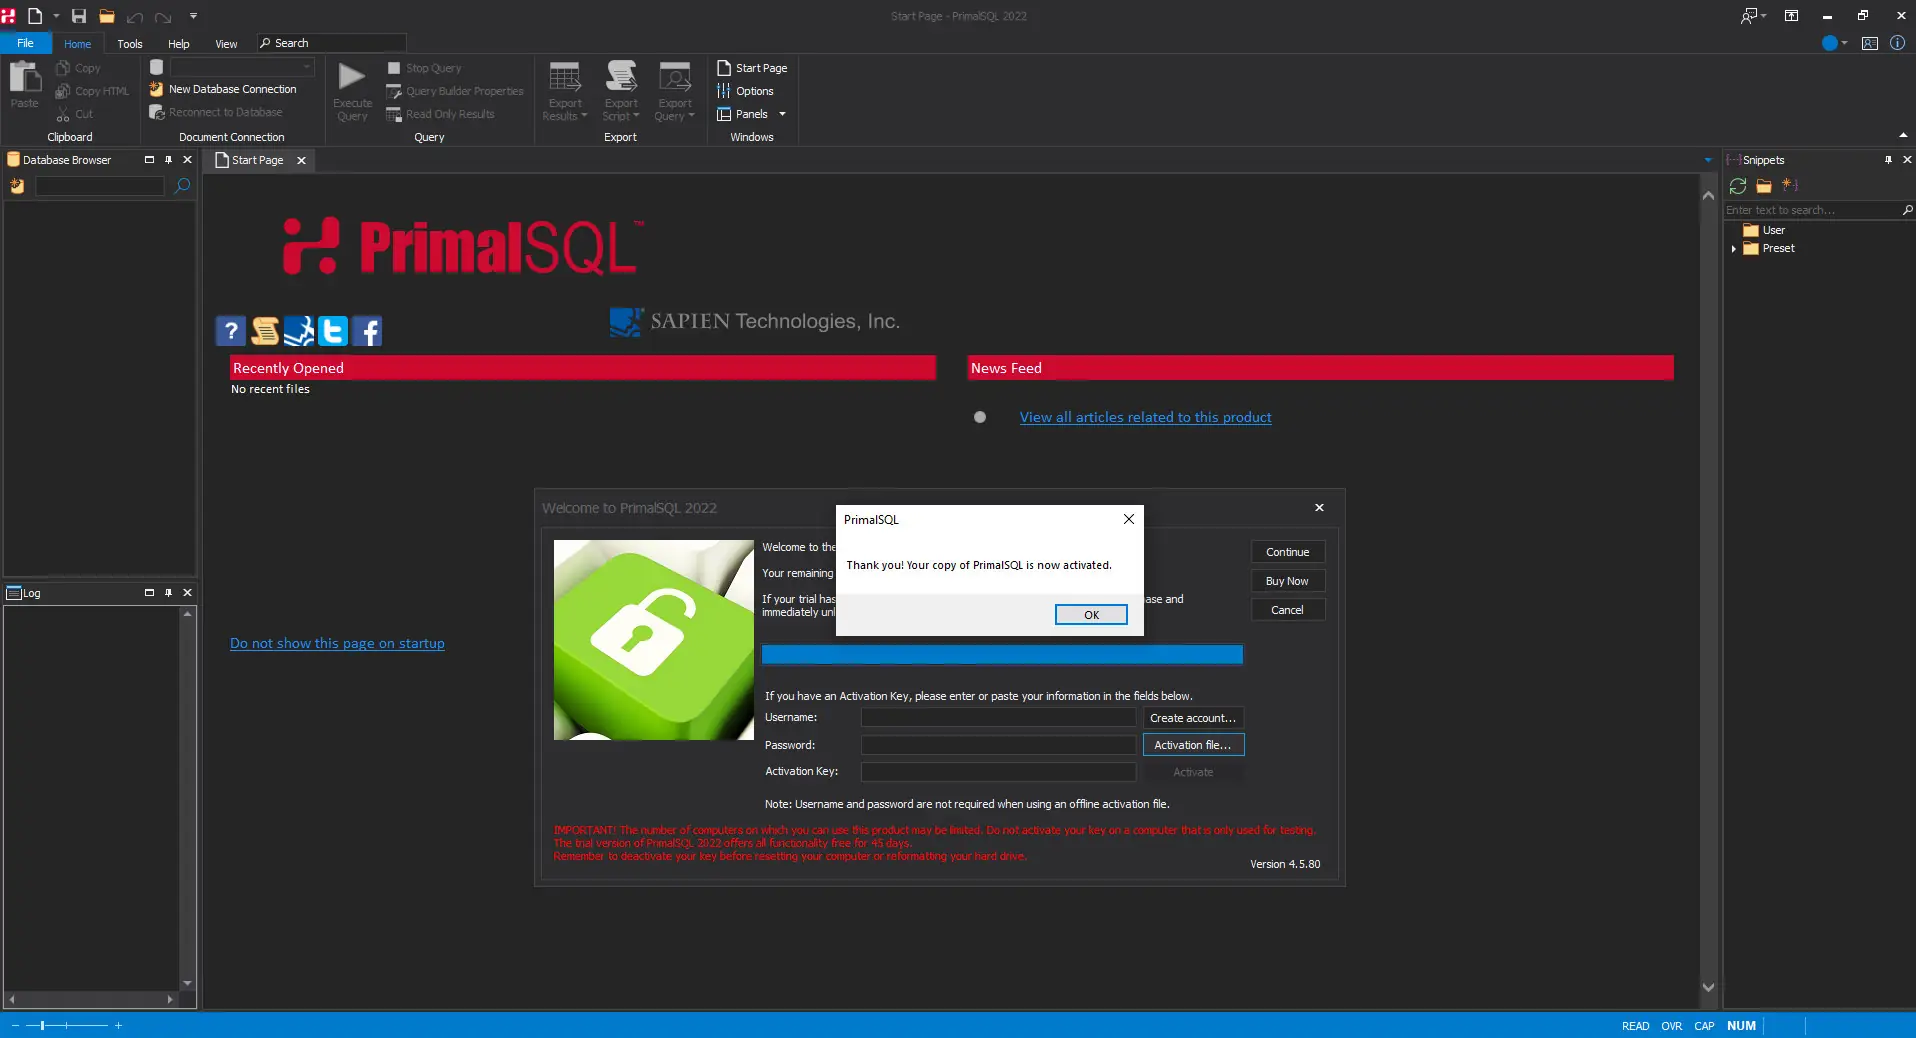Toggle Read Only Results
Viewport: 1916px width, 1038px height.
point(441,114)
